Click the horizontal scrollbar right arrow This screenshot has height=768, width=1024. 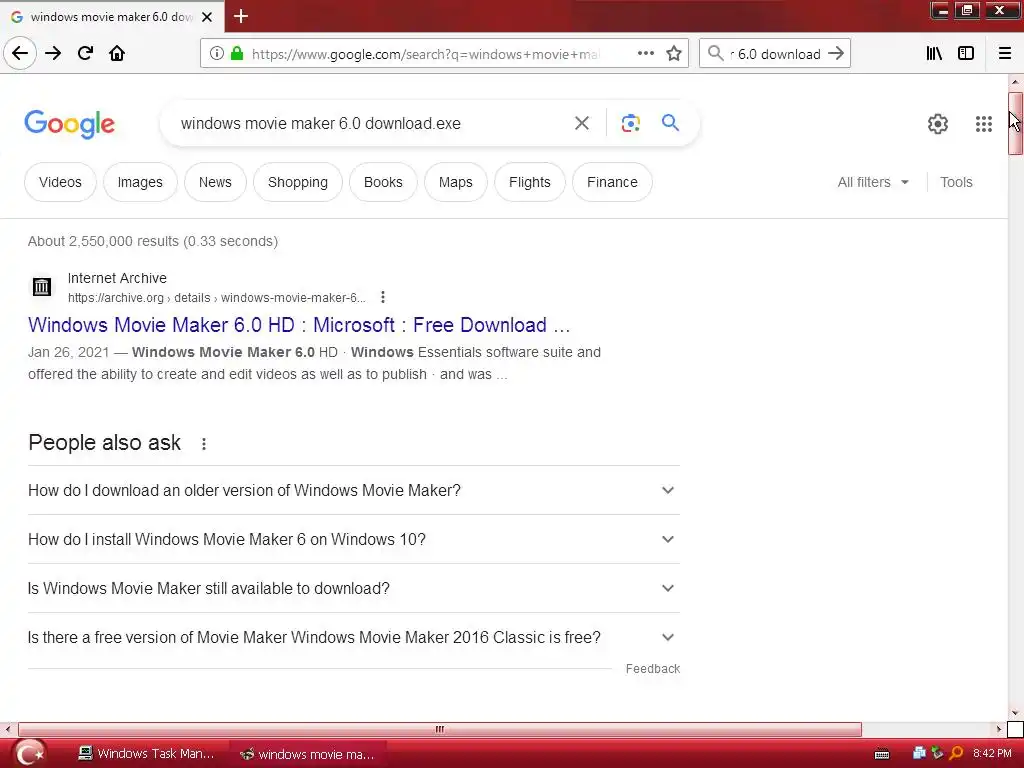[999, 729]
